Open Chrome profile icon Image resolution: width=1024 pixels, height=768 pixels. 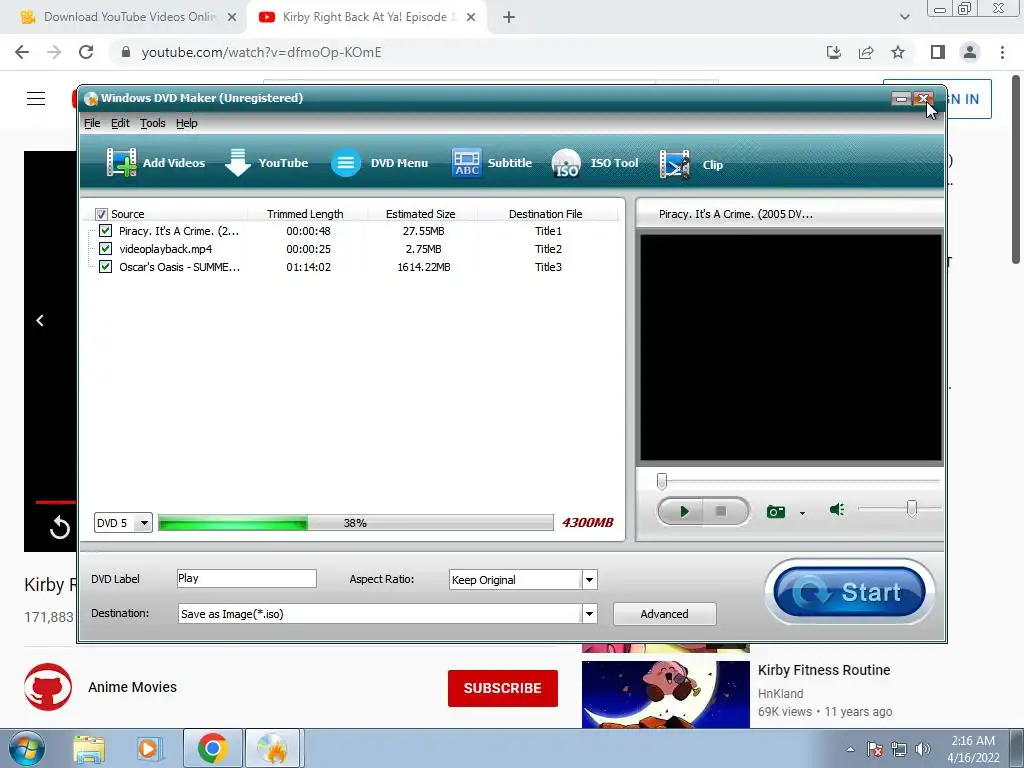click(x=970, y=52)
